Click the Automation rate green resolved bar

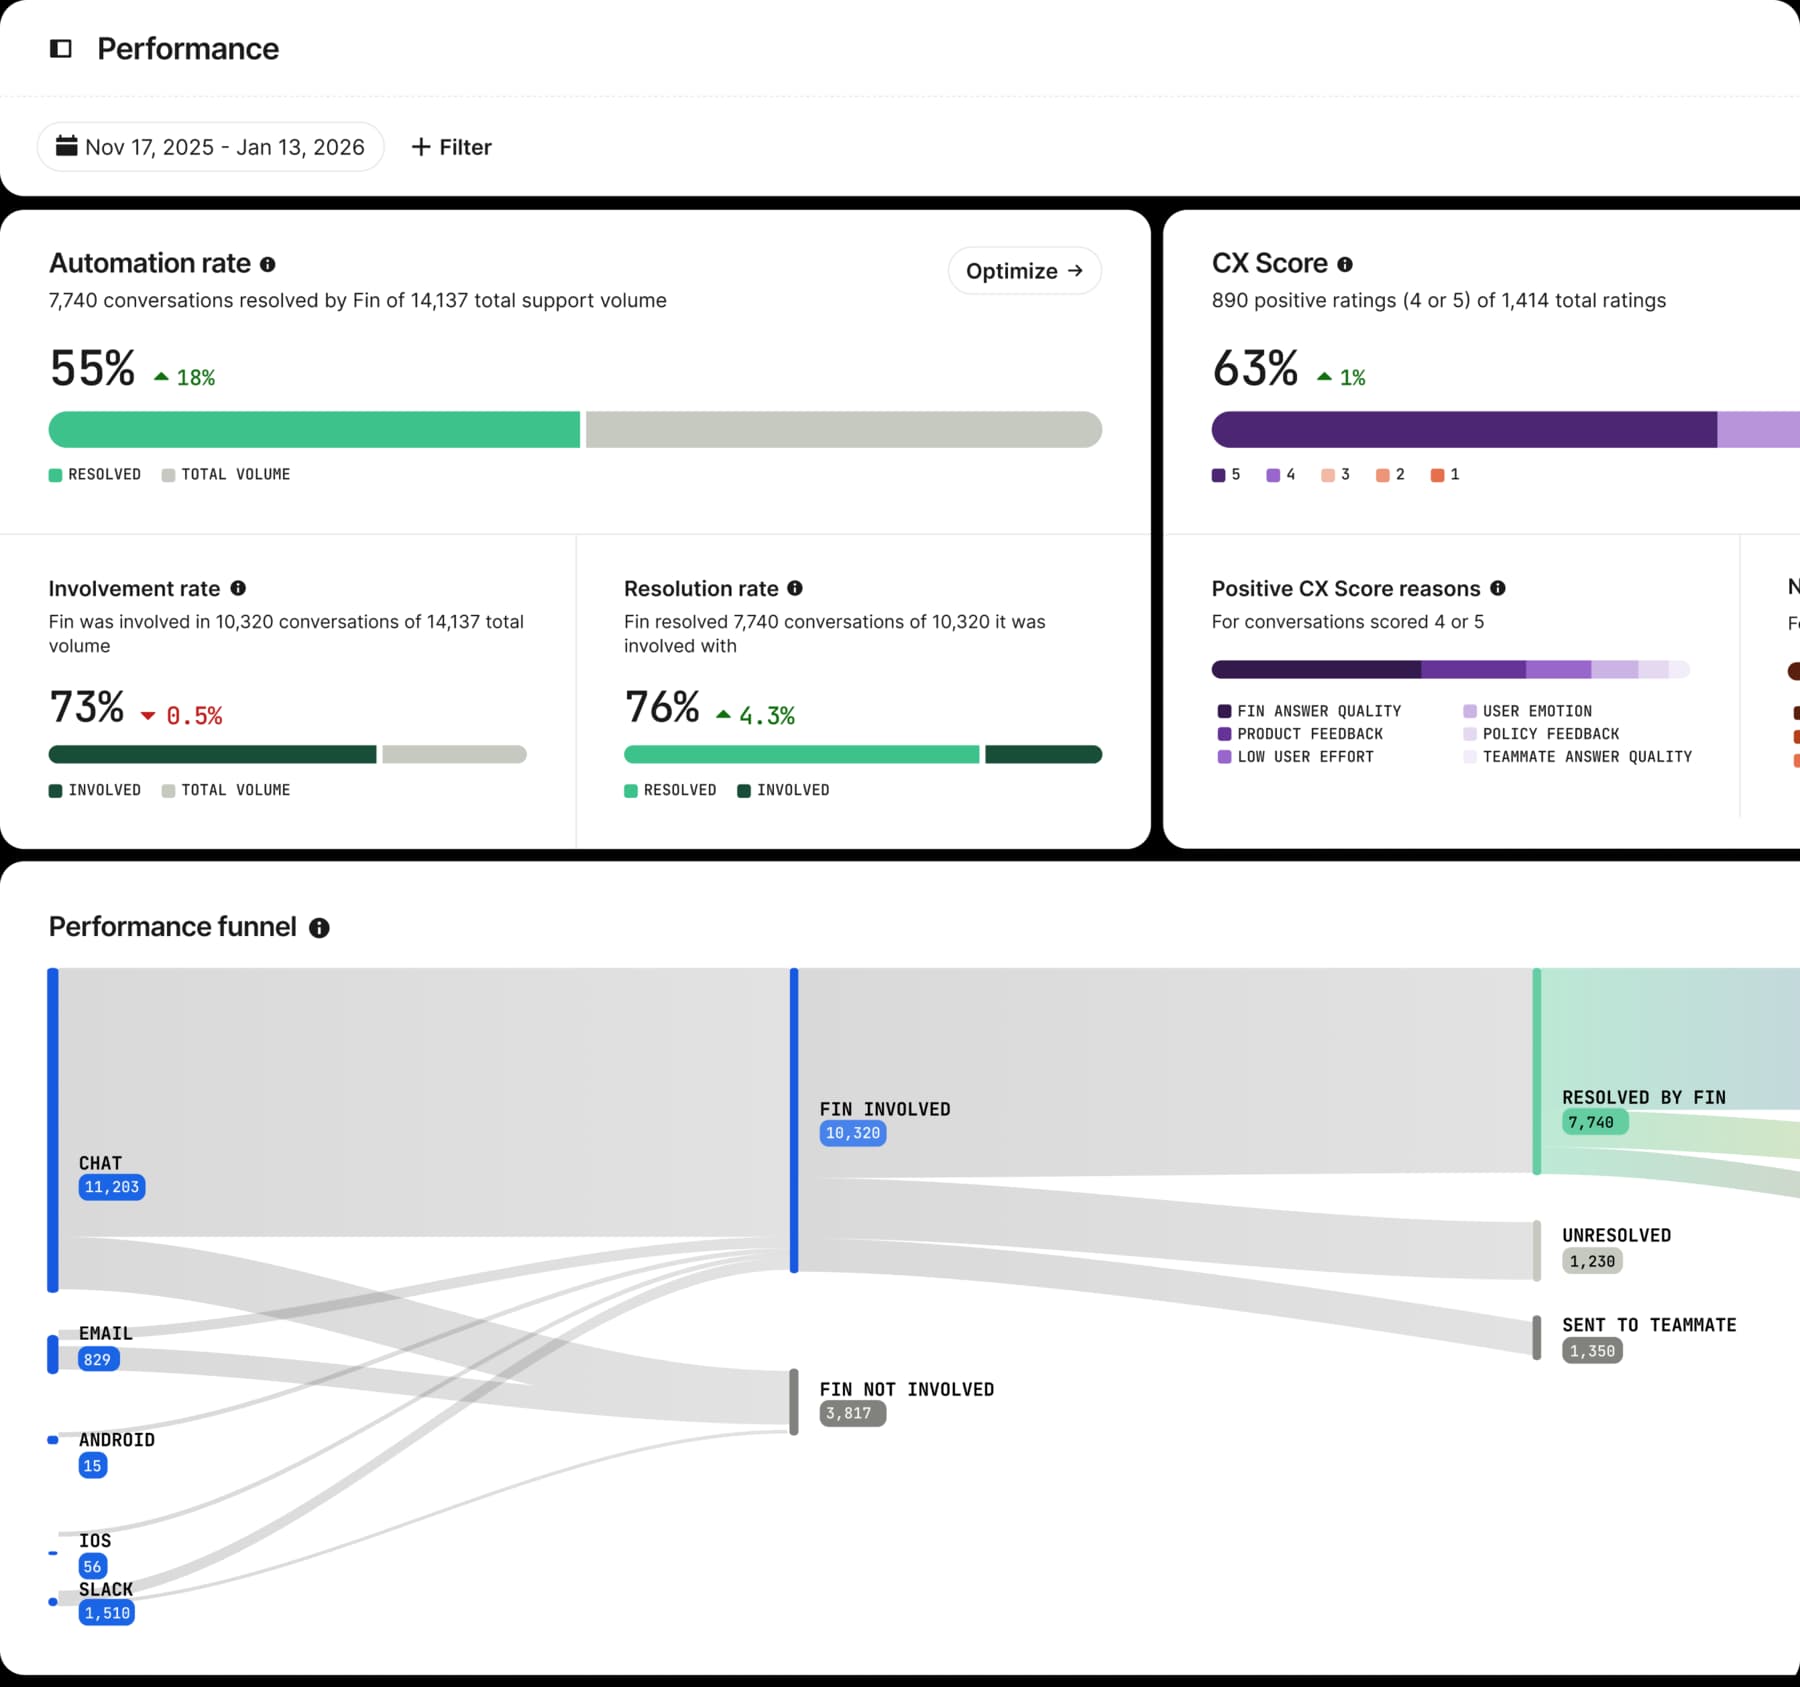[314, 429]
